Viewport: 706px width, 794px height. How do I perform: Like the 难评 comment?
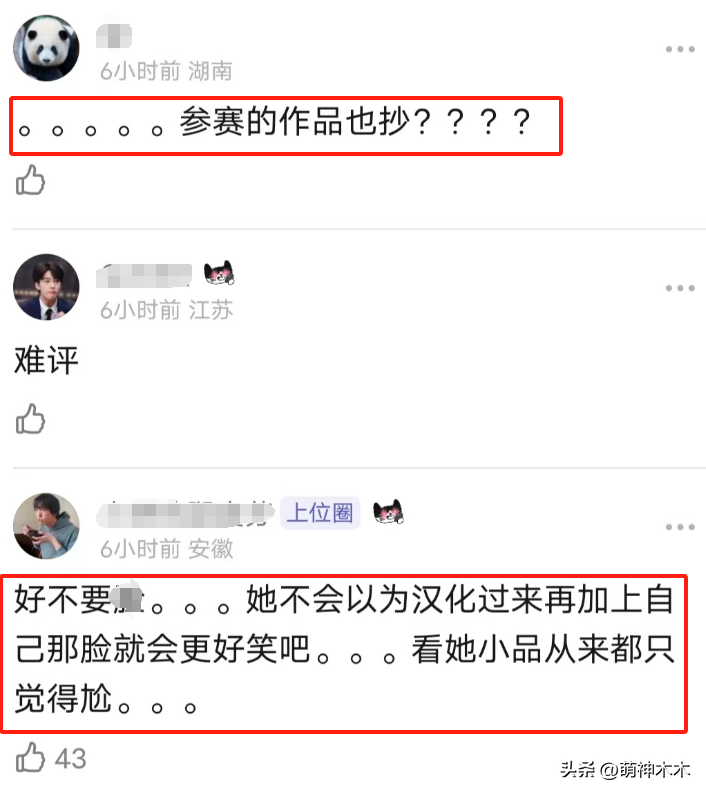(30, 419)
